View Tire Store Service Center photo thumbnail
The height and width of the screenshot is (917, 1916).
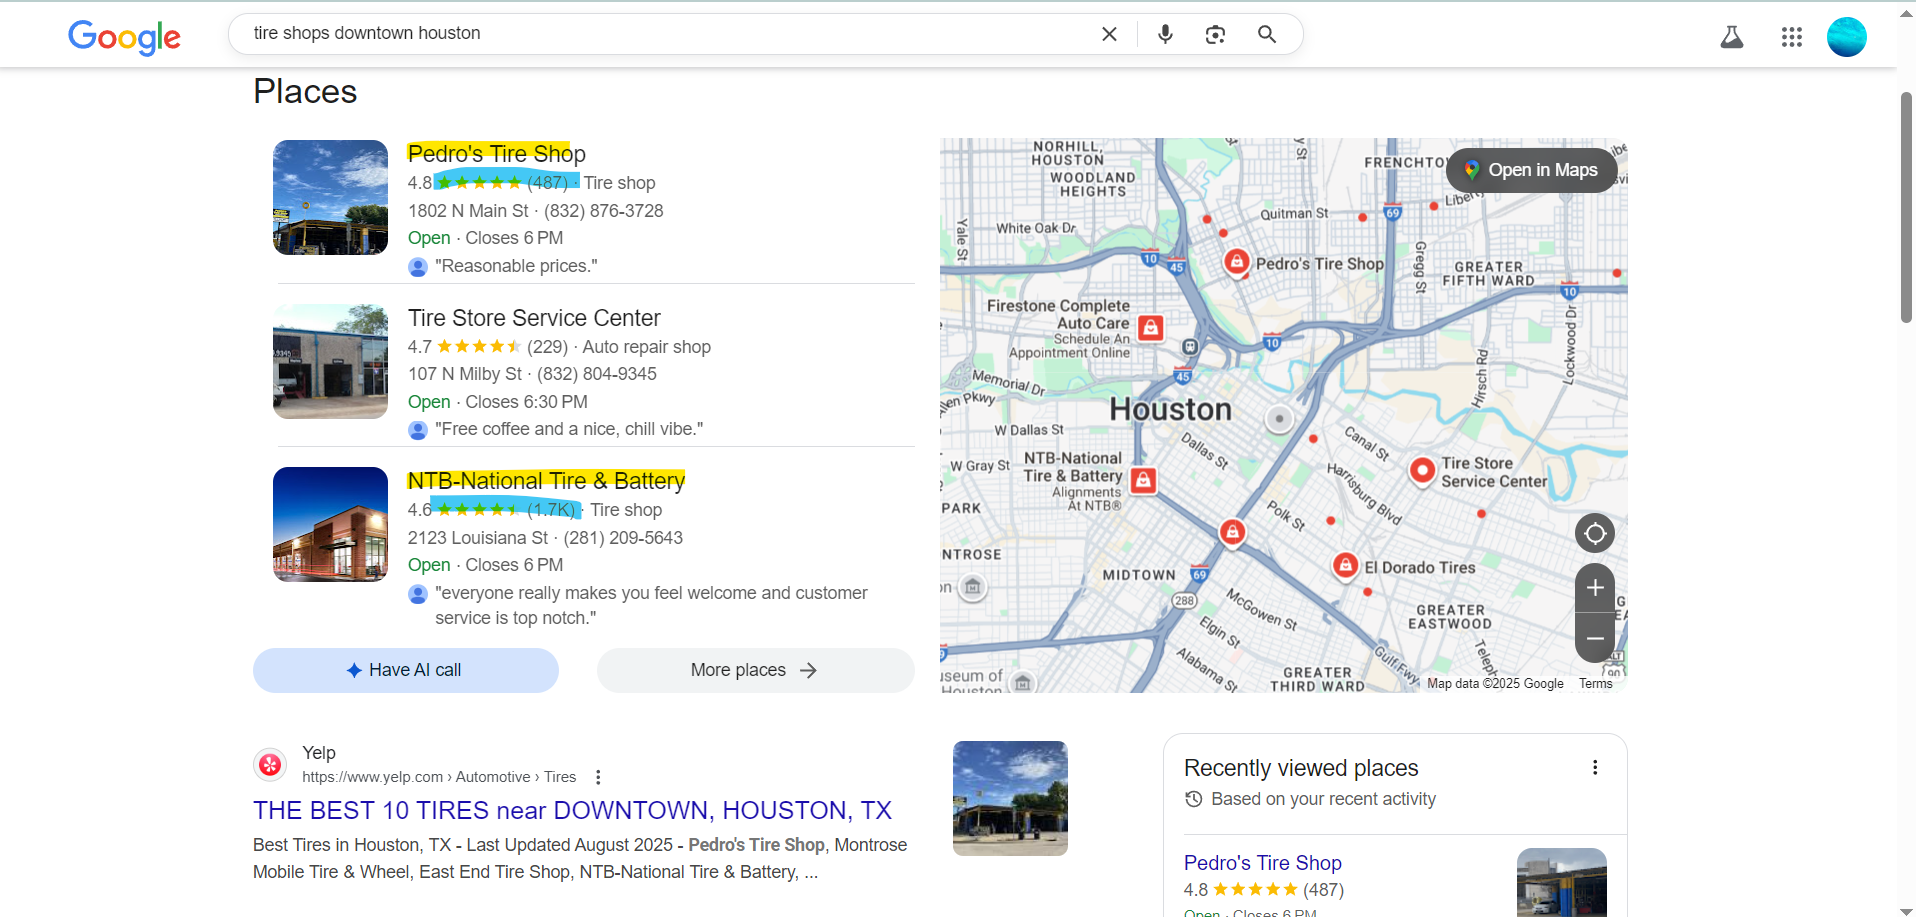click(330, 361)
